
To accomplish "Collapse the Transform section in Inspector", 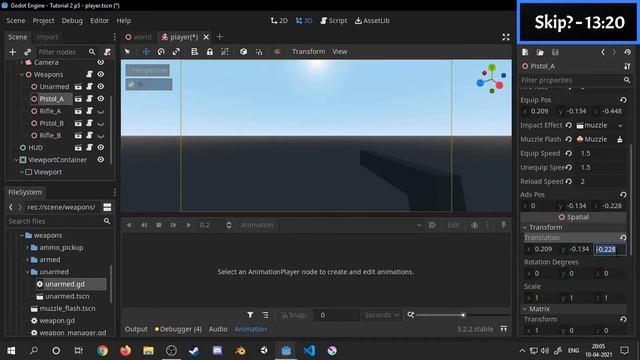I will tap(525, 227).
